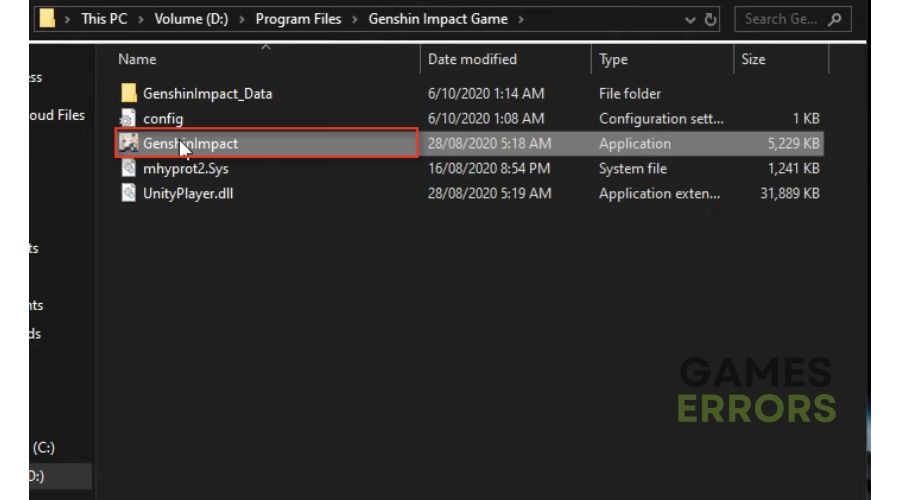The width and height of the screenshot is (900, 500).
Task: Select the GenshinImpact_Data file name
Action: pyautogui.click(x=207, y=94)
